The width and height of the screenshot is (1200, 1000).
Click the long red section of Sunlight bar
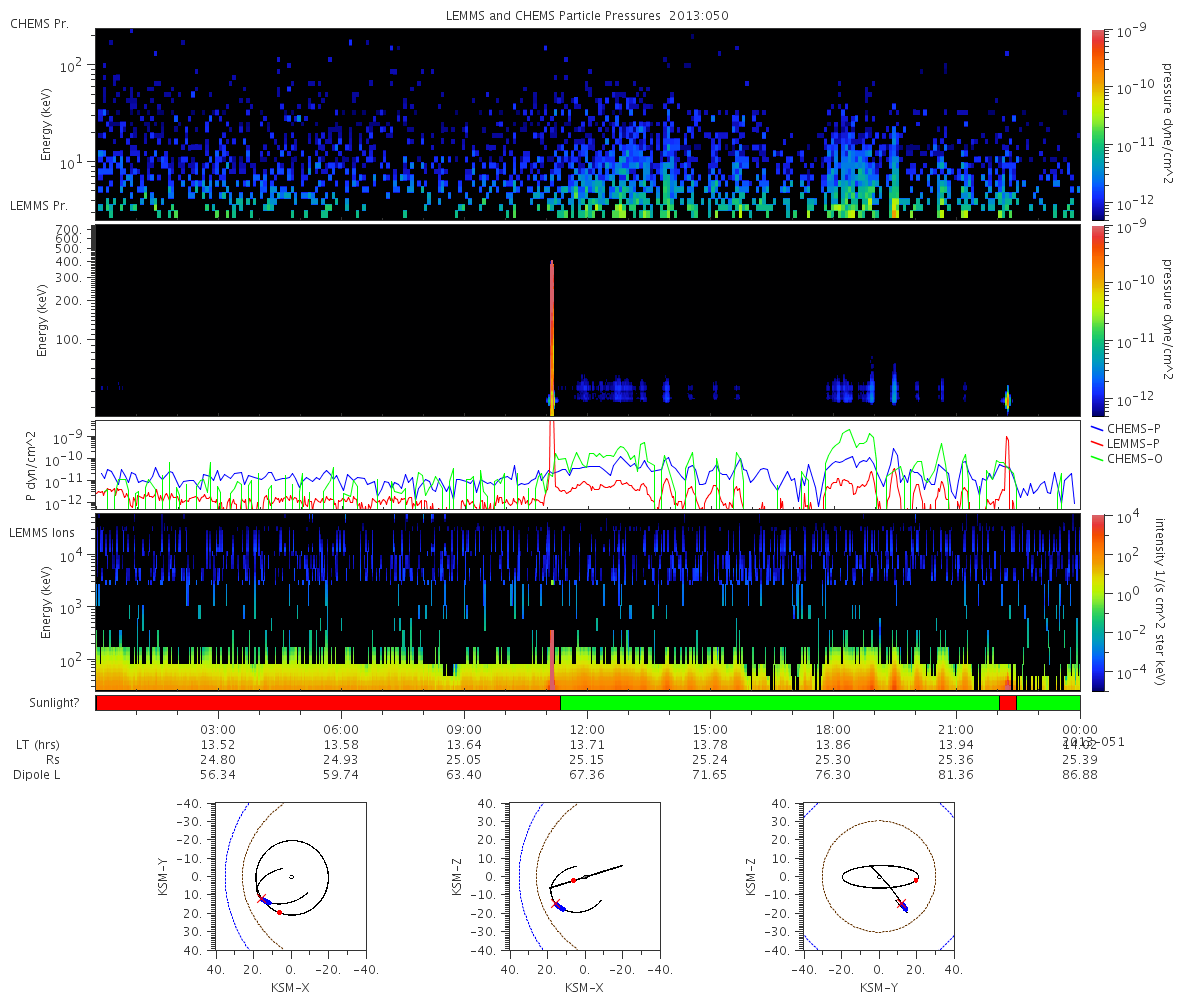tap(328, 703)
